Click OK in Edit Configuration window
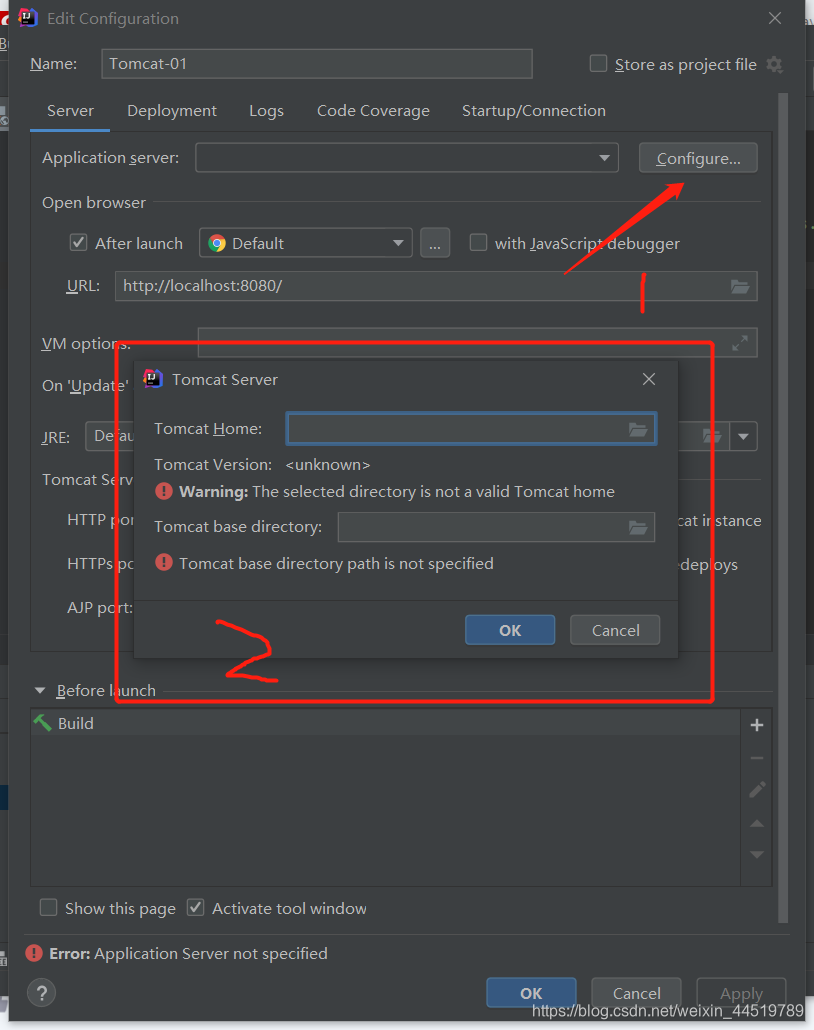Image resolution: width=814 pixels, height=1030 pixels. coord(531,993)
